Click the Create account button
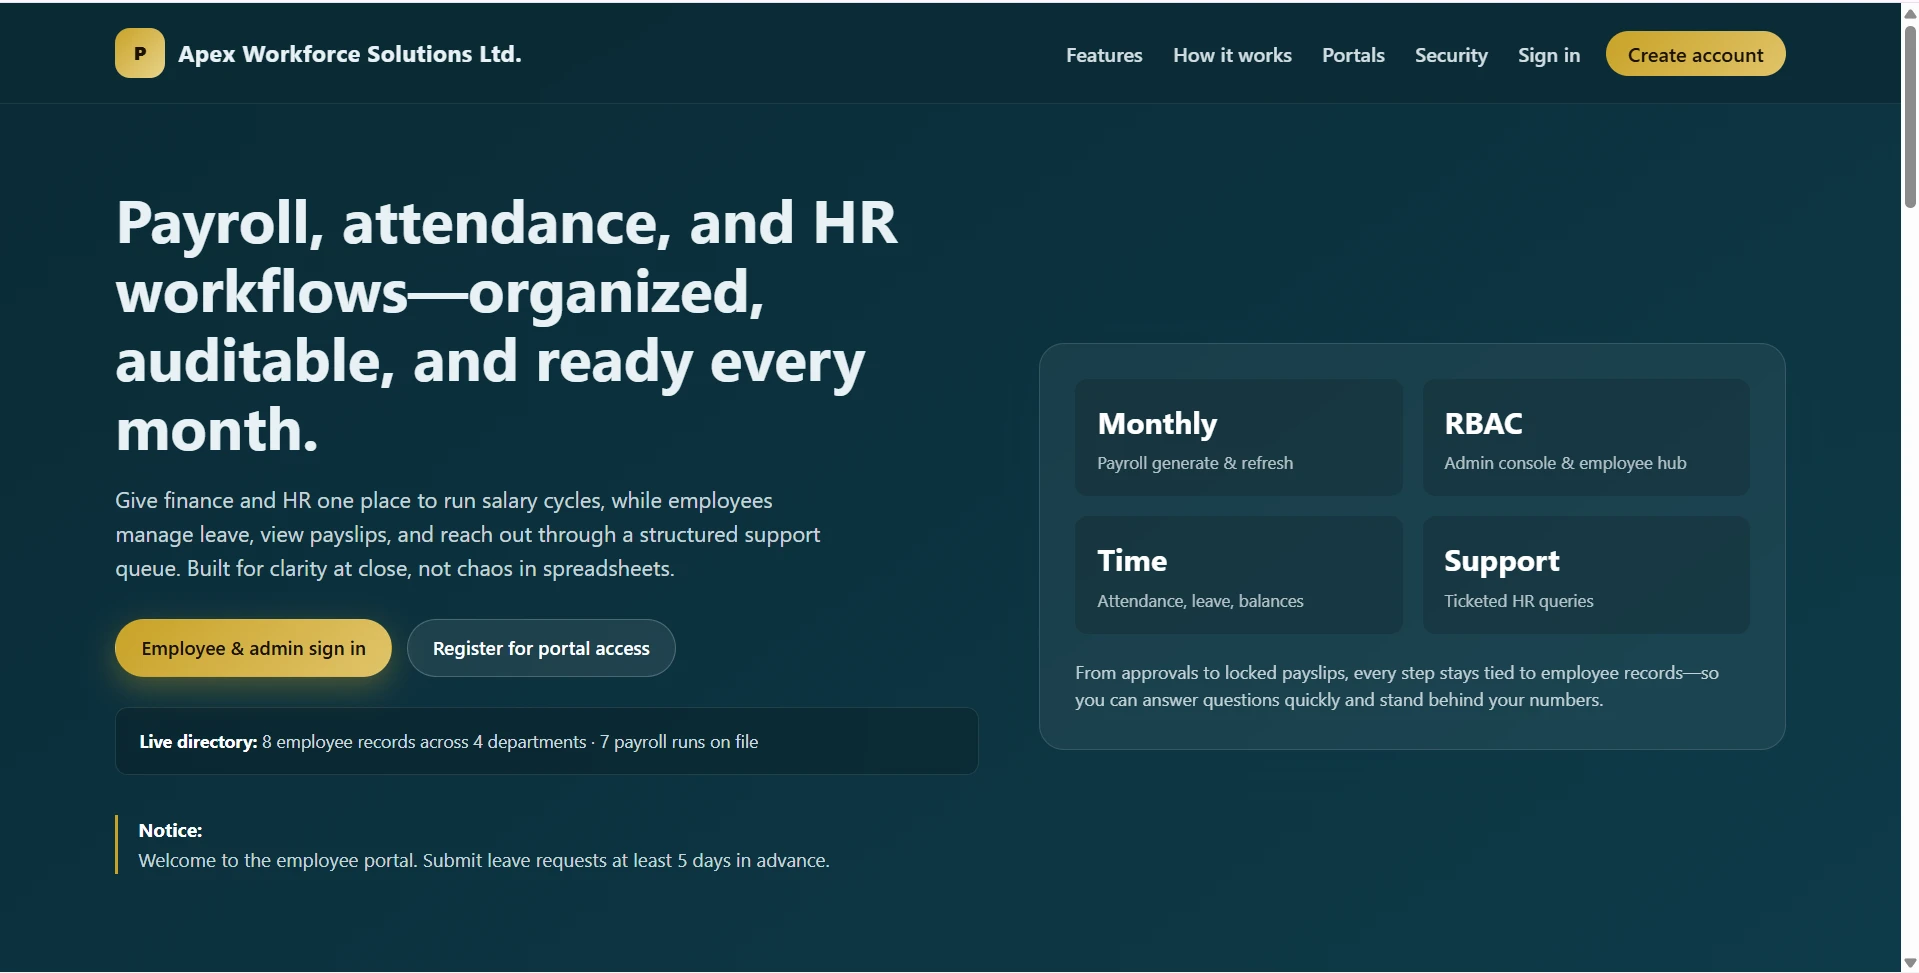Screen dimensions: 1919x973 point(1695,54)
